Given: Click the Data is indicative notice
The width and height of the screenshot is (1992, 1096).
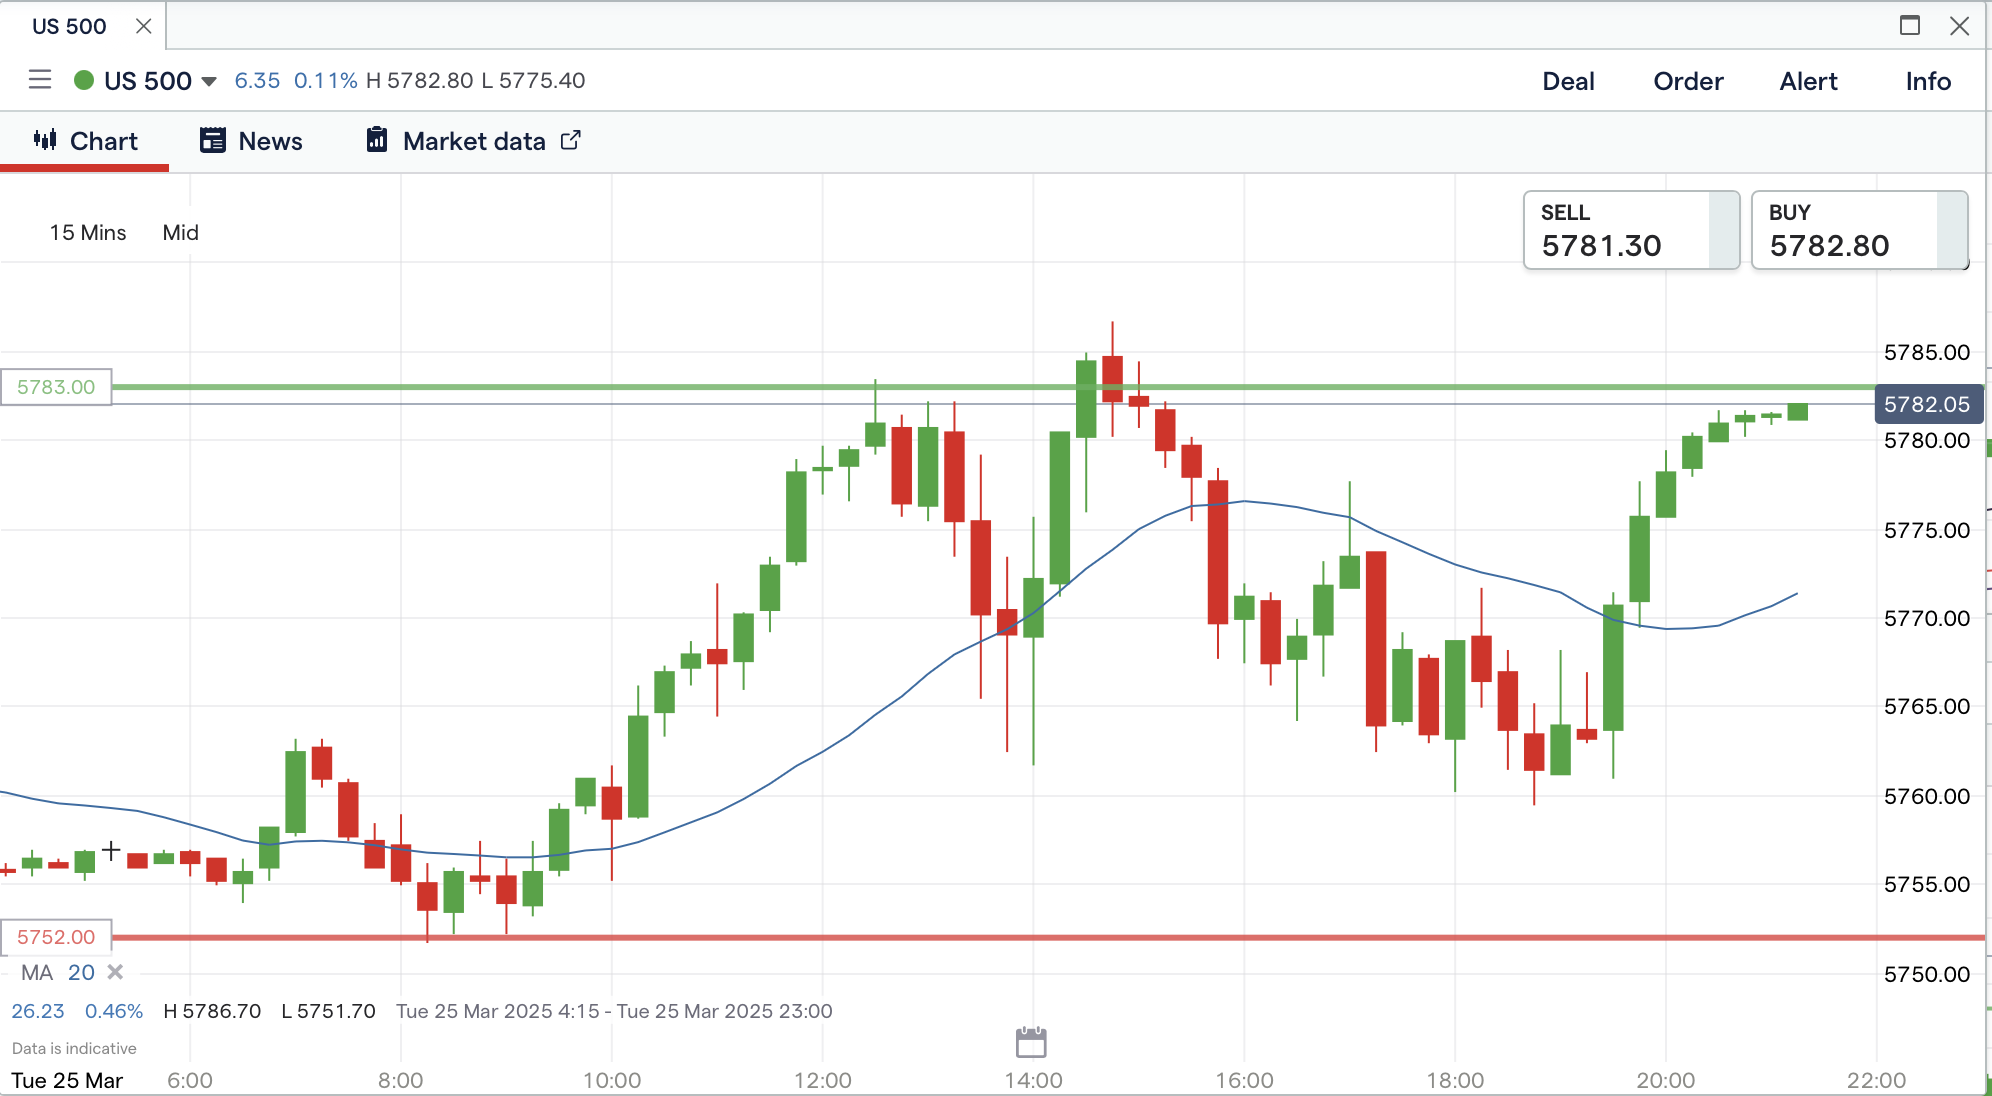Looking at the screenshot, I should 74,1048.
